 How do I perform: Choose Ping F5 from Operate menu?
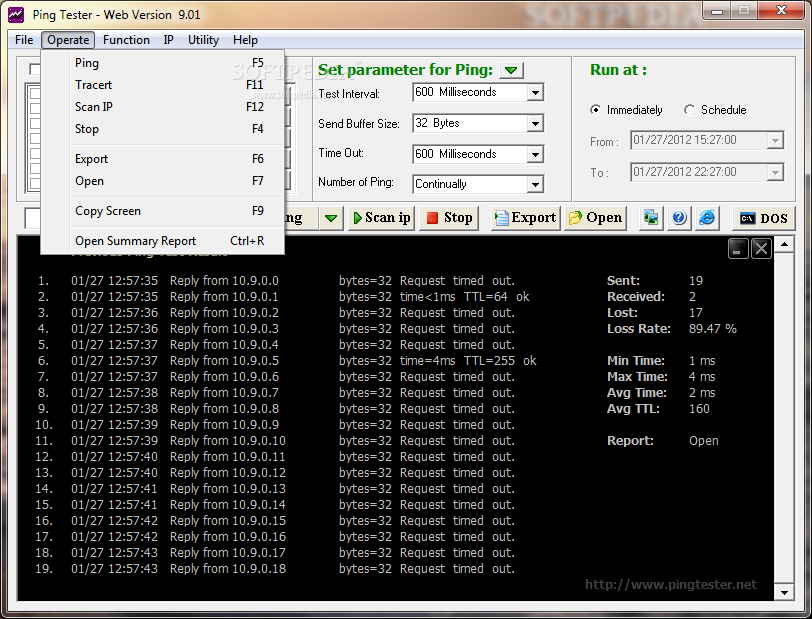pyautogui.click(x=163, y=63)
